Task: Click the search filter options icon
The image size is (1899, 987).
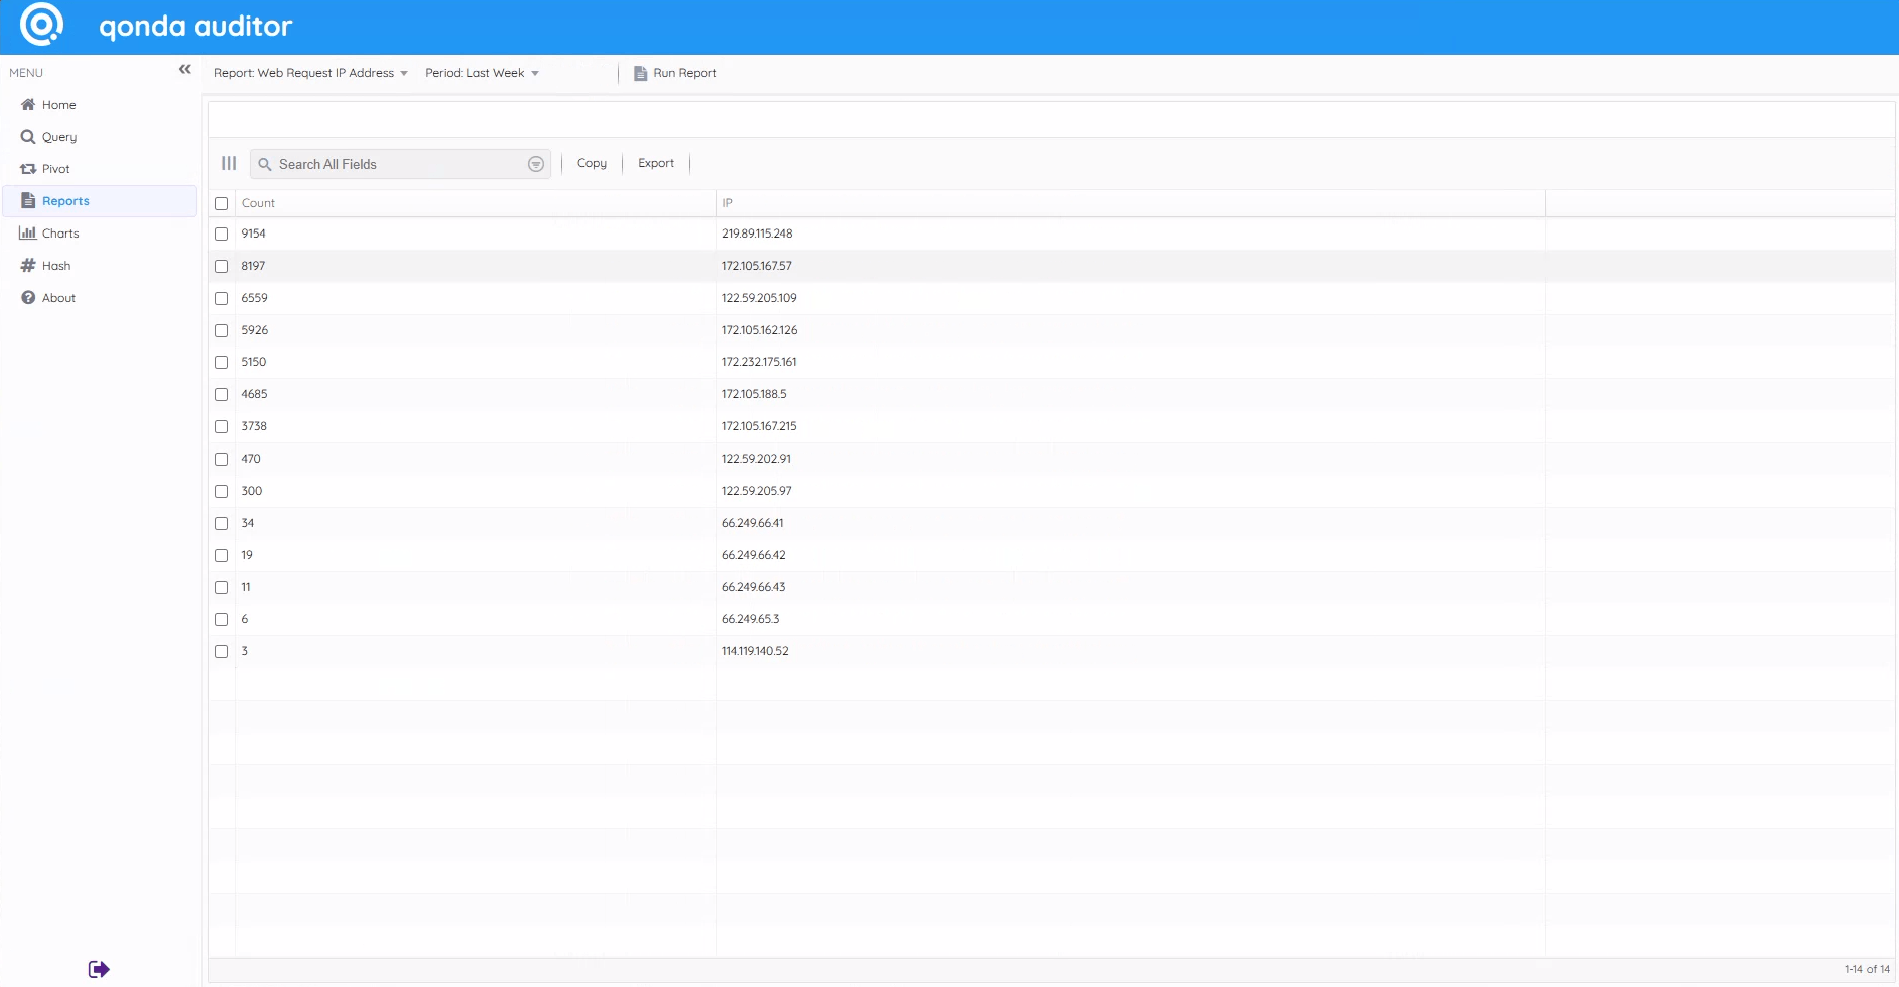Action: 536,164
